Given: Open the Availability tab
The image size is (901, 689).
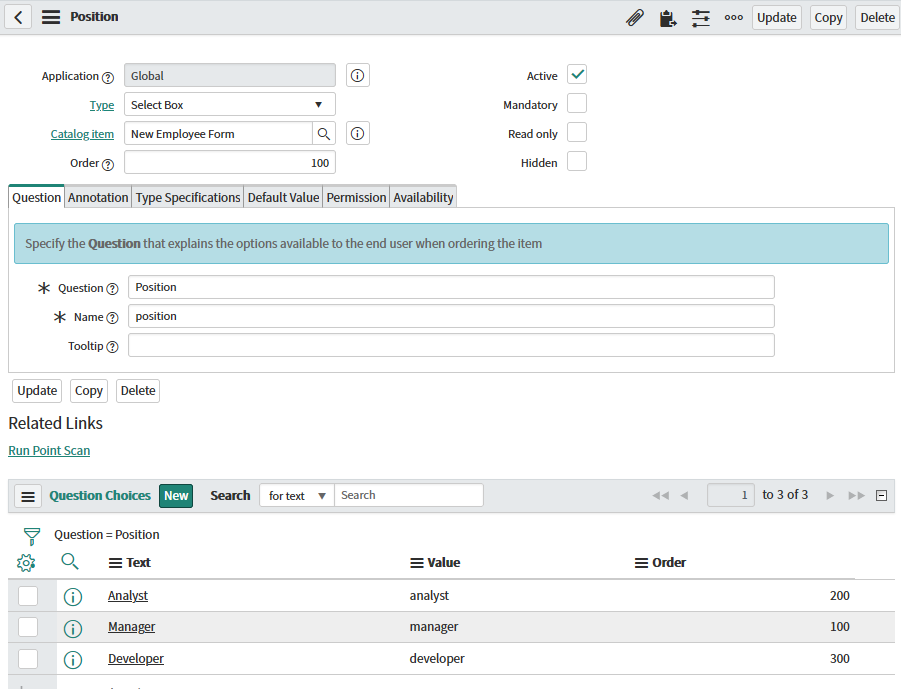Looking at the screenshot, I should pyautogui.click(x=423, y=198).
